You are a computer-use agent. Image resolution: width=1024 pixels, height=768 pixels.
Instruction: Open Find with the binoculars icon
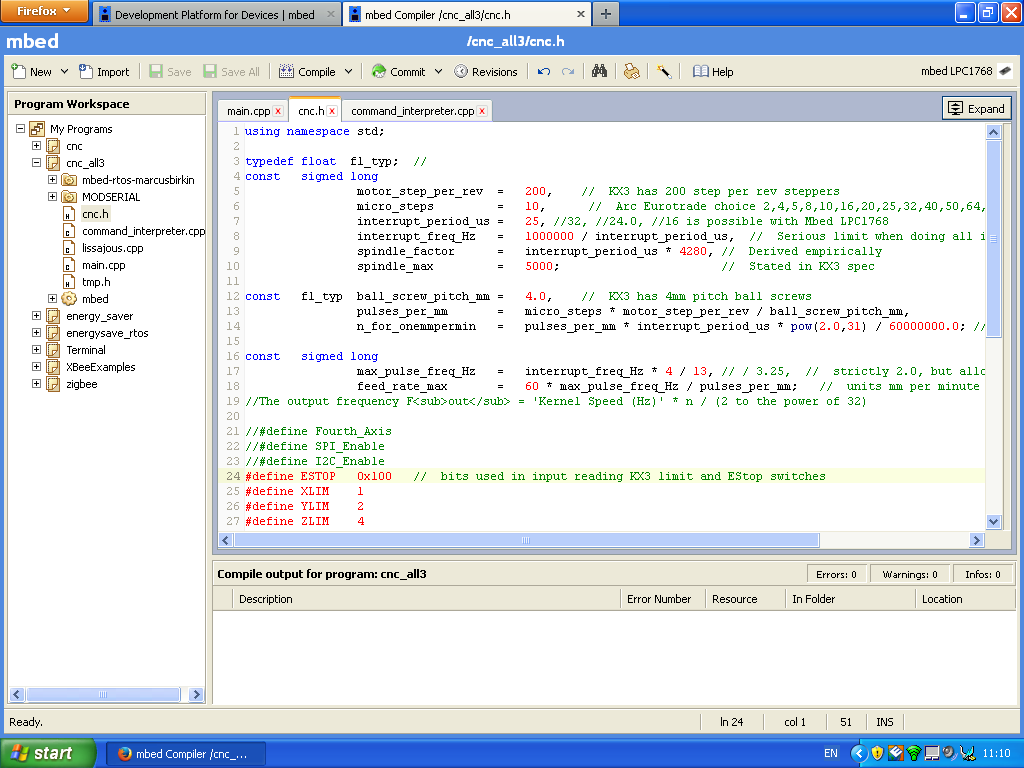[599, 71]
